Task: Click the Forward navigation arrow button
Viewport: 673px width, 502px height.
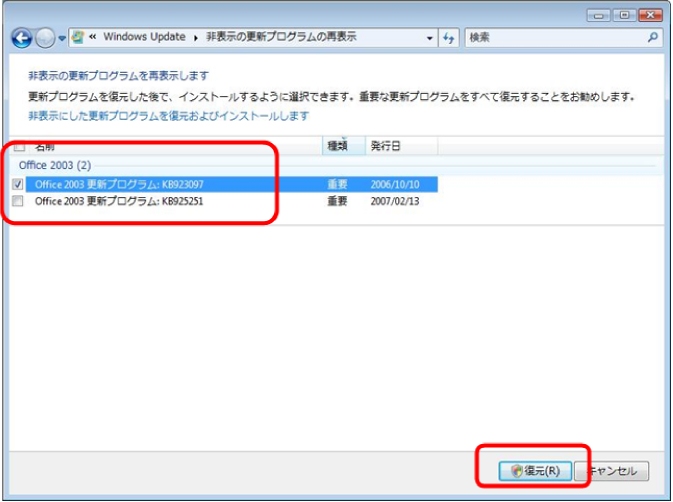Action: 45,38
